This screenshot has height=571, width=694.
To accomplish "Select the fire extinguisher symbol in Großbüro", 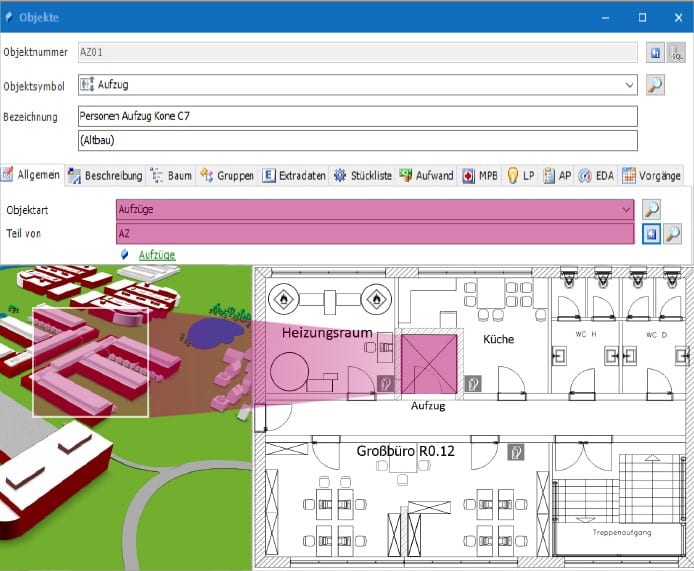I will (x=515, y=451).
